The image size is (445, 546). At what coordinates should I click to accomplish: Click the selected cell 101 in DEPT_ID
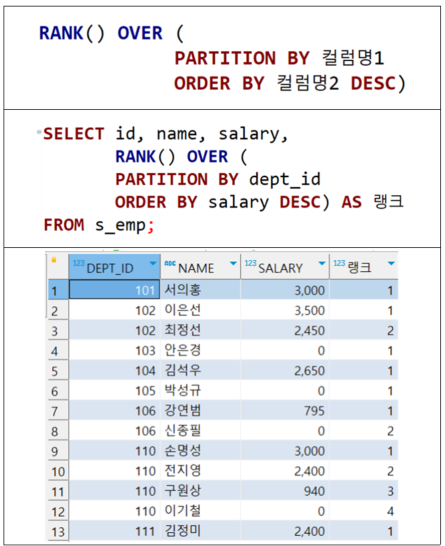pyautogui.click(x=115, y=290)
